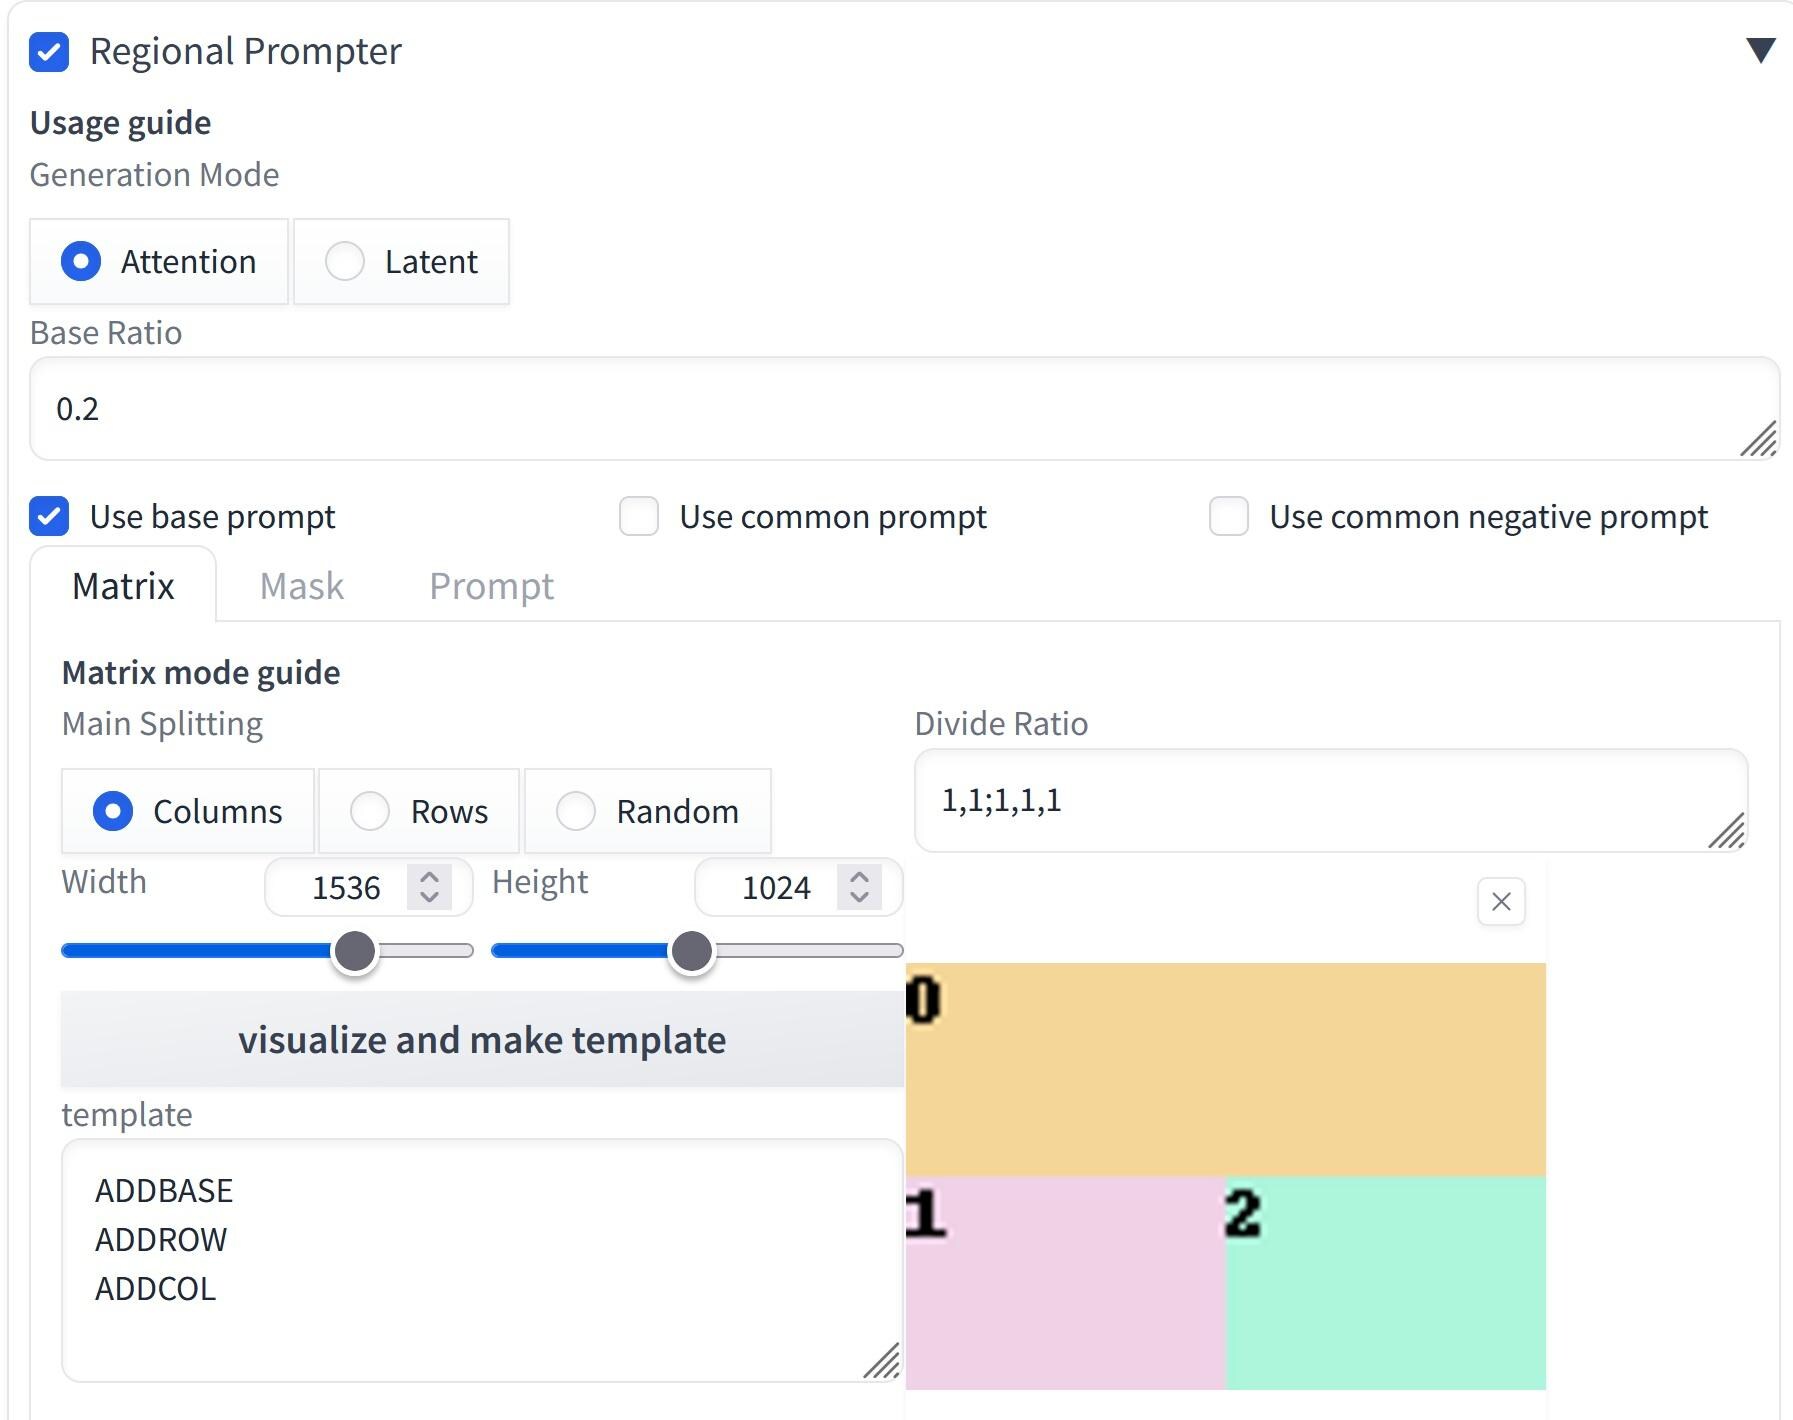The image size is (1793, 1420).
Task: Select Latent generation mode
Action: [345, 261]
